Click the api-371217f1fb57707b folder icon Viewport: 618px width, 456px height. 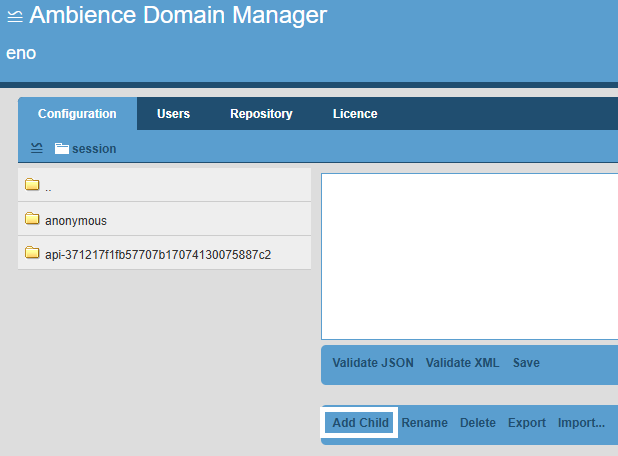pos(32,252)
